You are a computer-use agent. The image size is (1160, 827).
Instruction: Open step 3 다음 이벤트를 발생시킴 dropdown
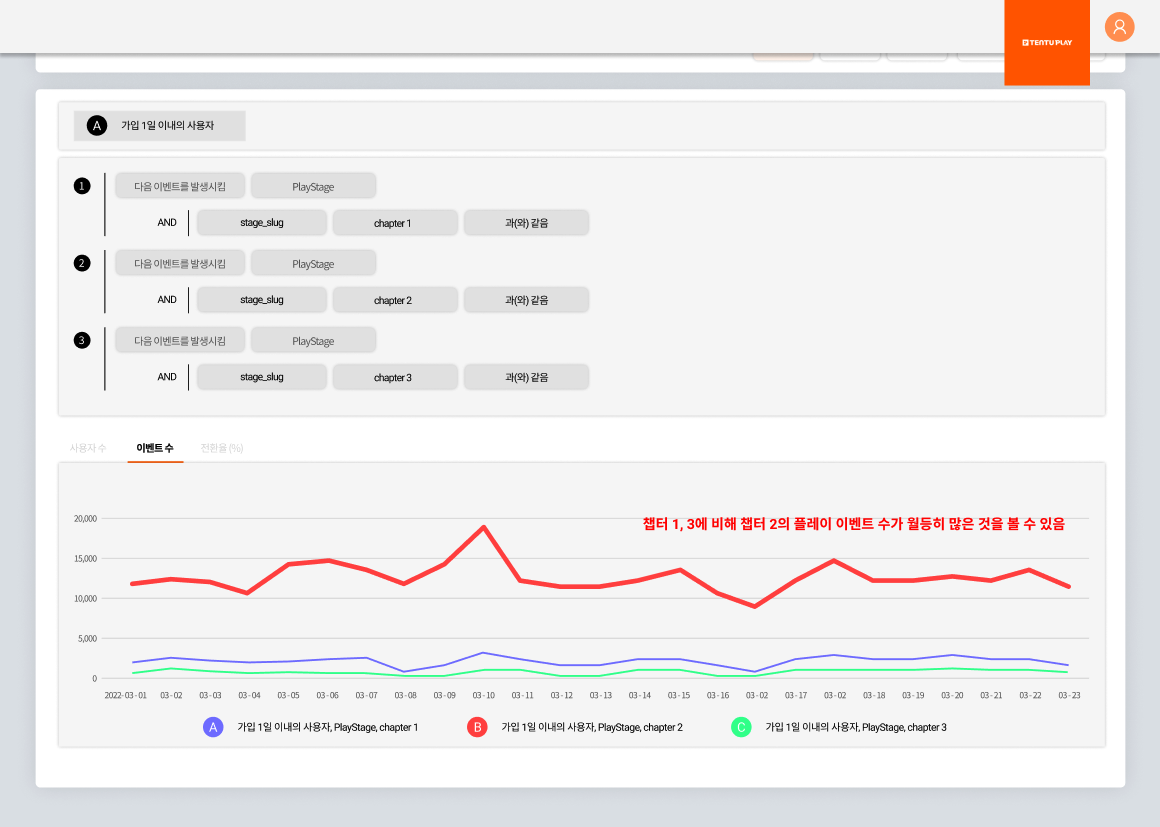point(180,340)
